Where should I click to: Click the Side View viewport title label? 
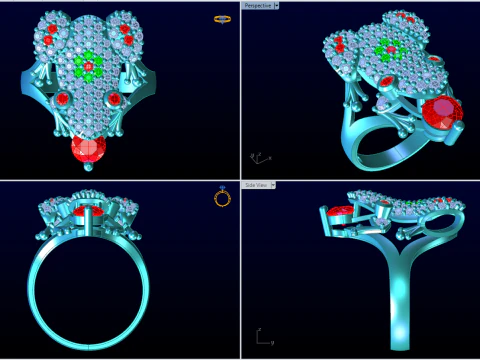[x=256, y=185]
